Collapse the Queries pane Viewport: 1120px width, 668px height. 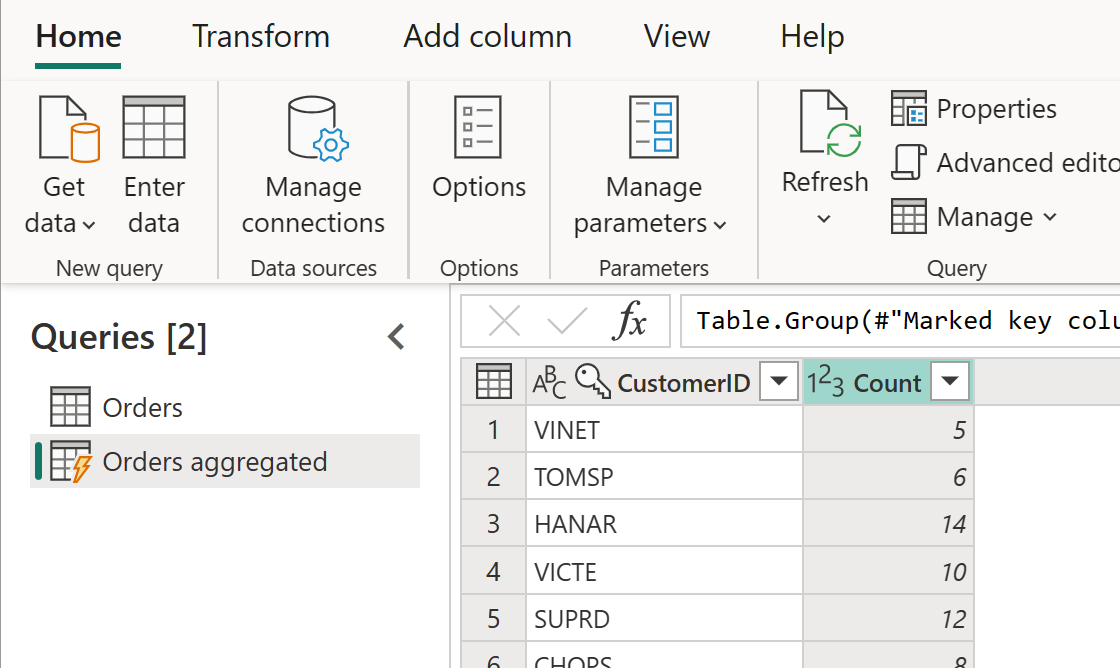tap(395, 337)
